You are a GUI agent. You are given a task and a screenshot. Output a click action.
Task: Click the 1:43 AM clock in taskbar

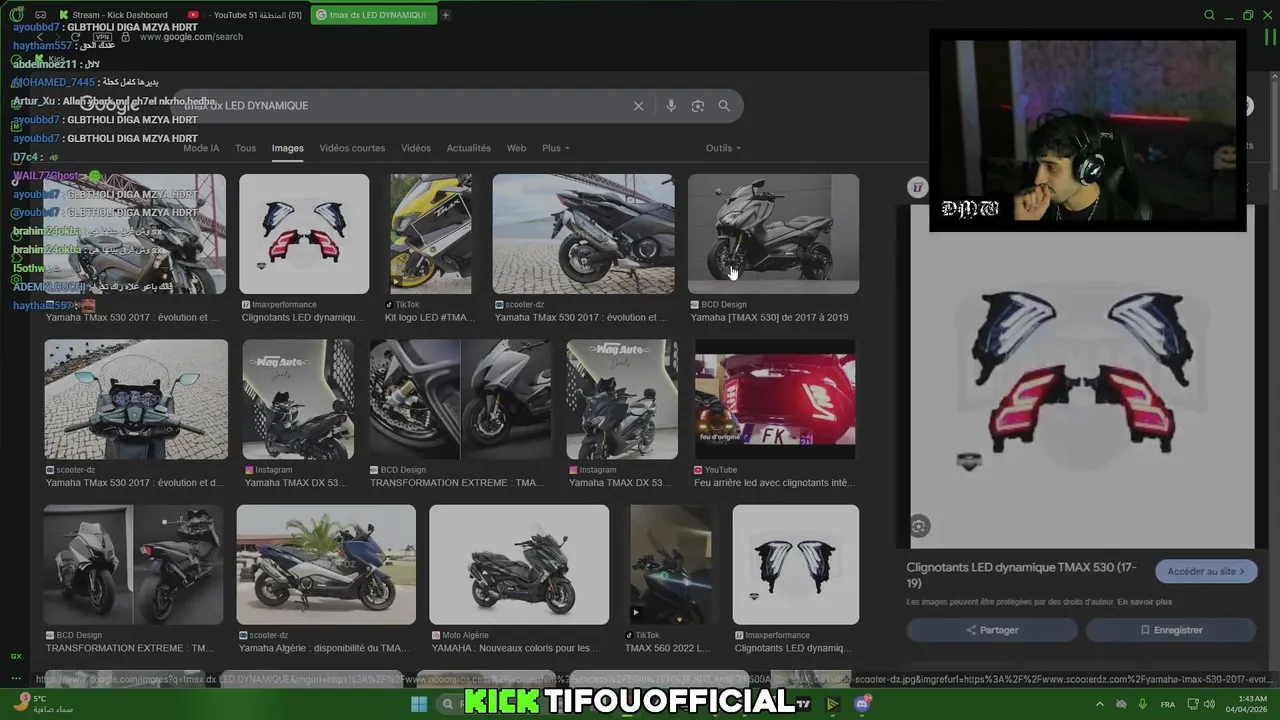[x=1252, y=699]
